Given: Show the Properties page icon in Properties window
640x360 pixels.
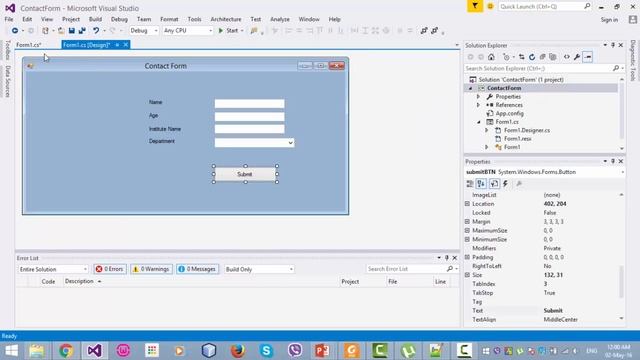Looking at the screenshot, I should (x=494, y=184).
